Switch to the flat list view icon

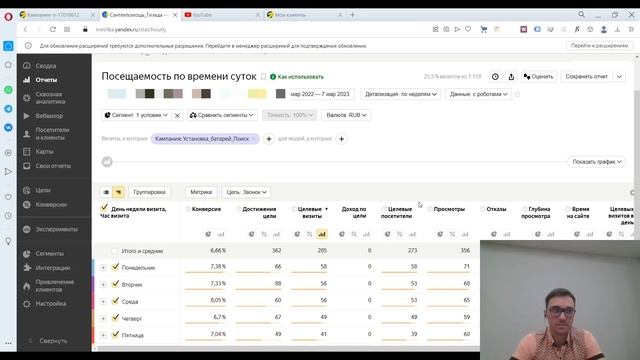(x=106, y=192)
